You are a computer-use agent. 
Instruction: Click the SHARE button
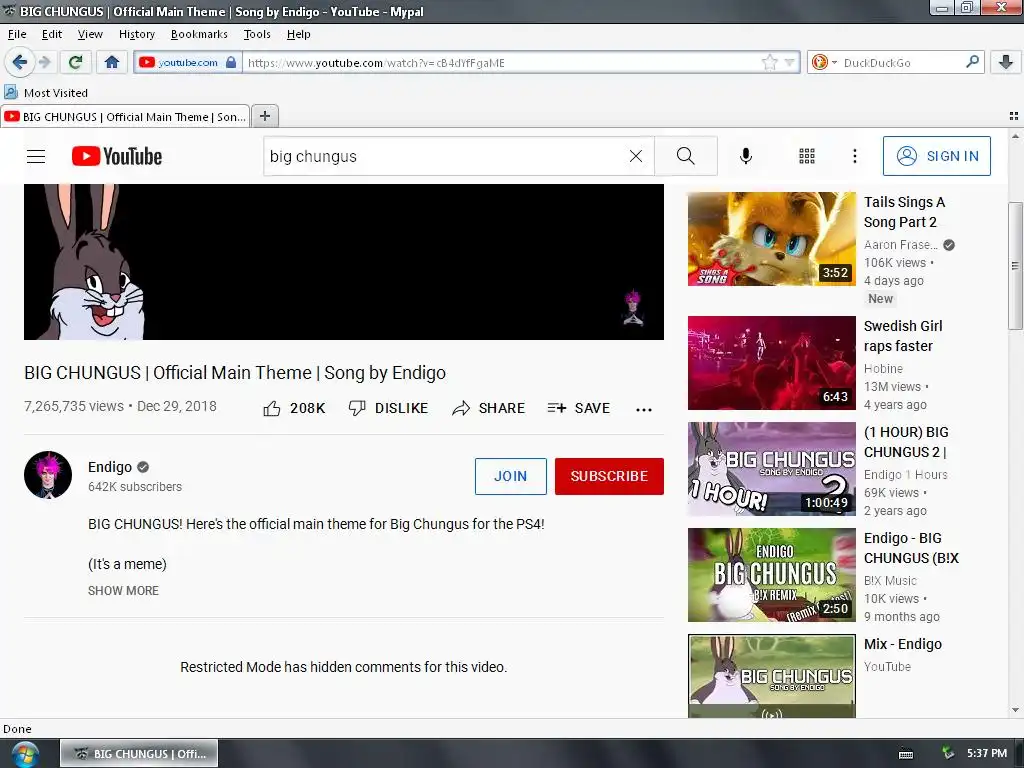(488, 408)
